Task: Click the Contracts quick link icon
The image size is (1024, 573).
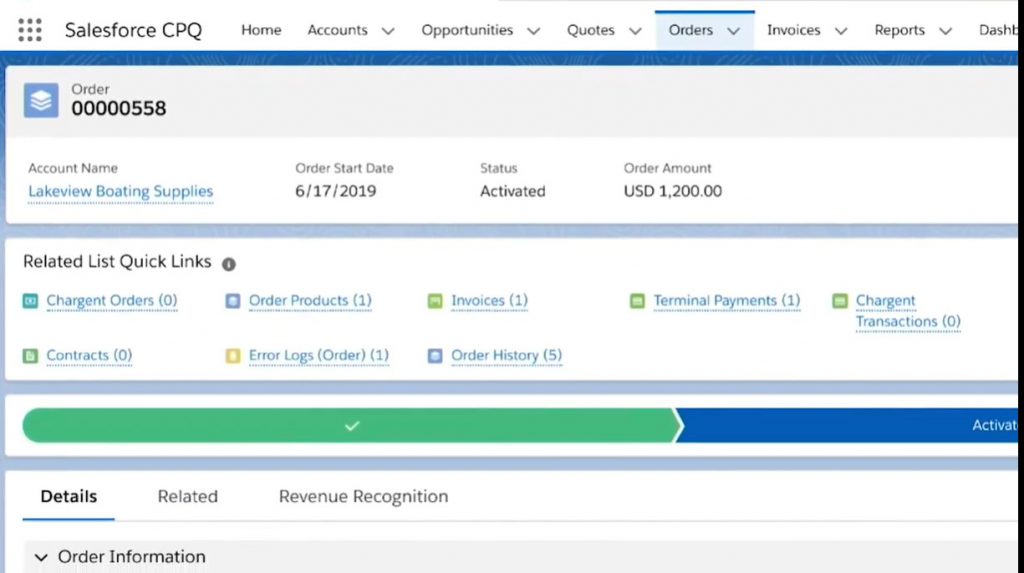Action: tap(31, 355)
